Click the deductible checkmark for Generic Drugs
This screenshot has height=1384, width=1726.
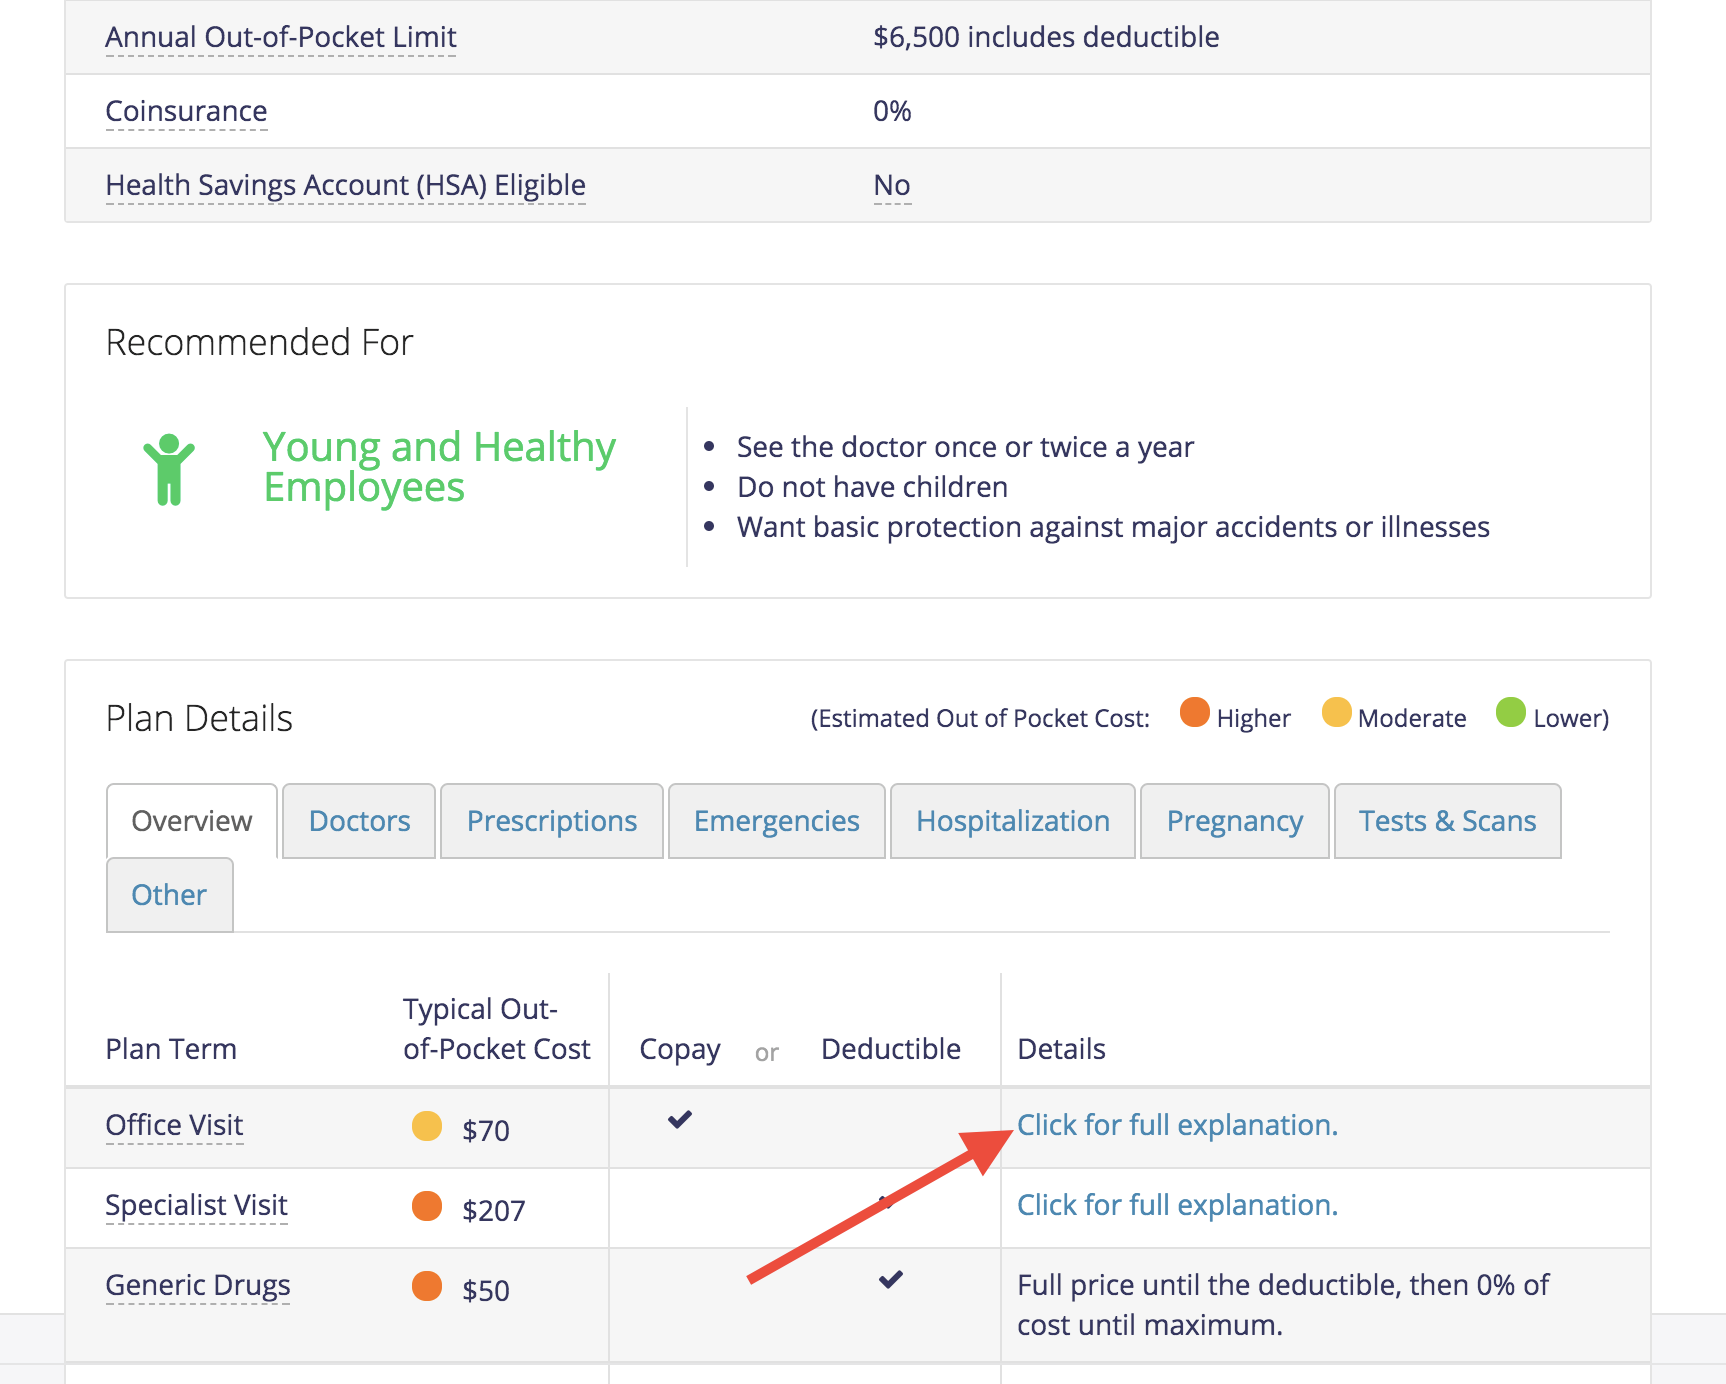(x=890, y=1279)
